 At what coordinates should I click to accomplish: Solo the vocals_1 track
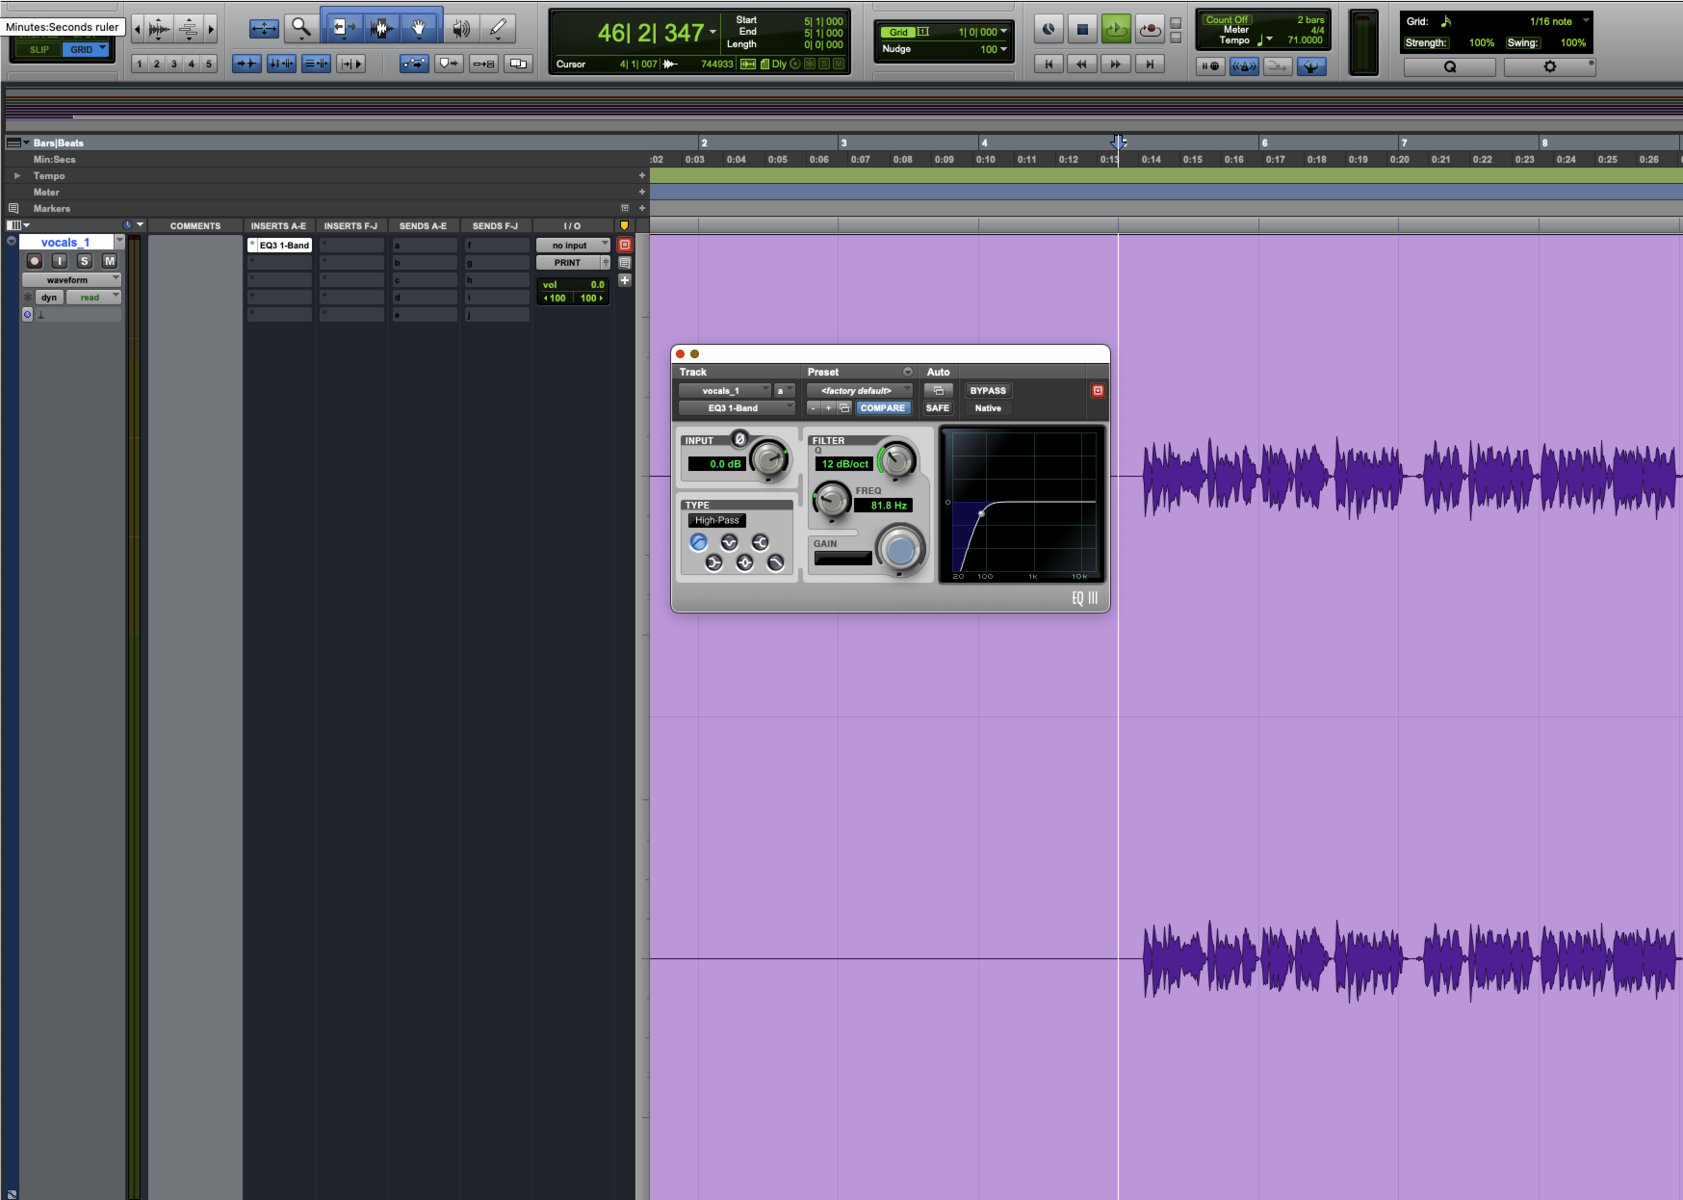[x=84, y=261]
